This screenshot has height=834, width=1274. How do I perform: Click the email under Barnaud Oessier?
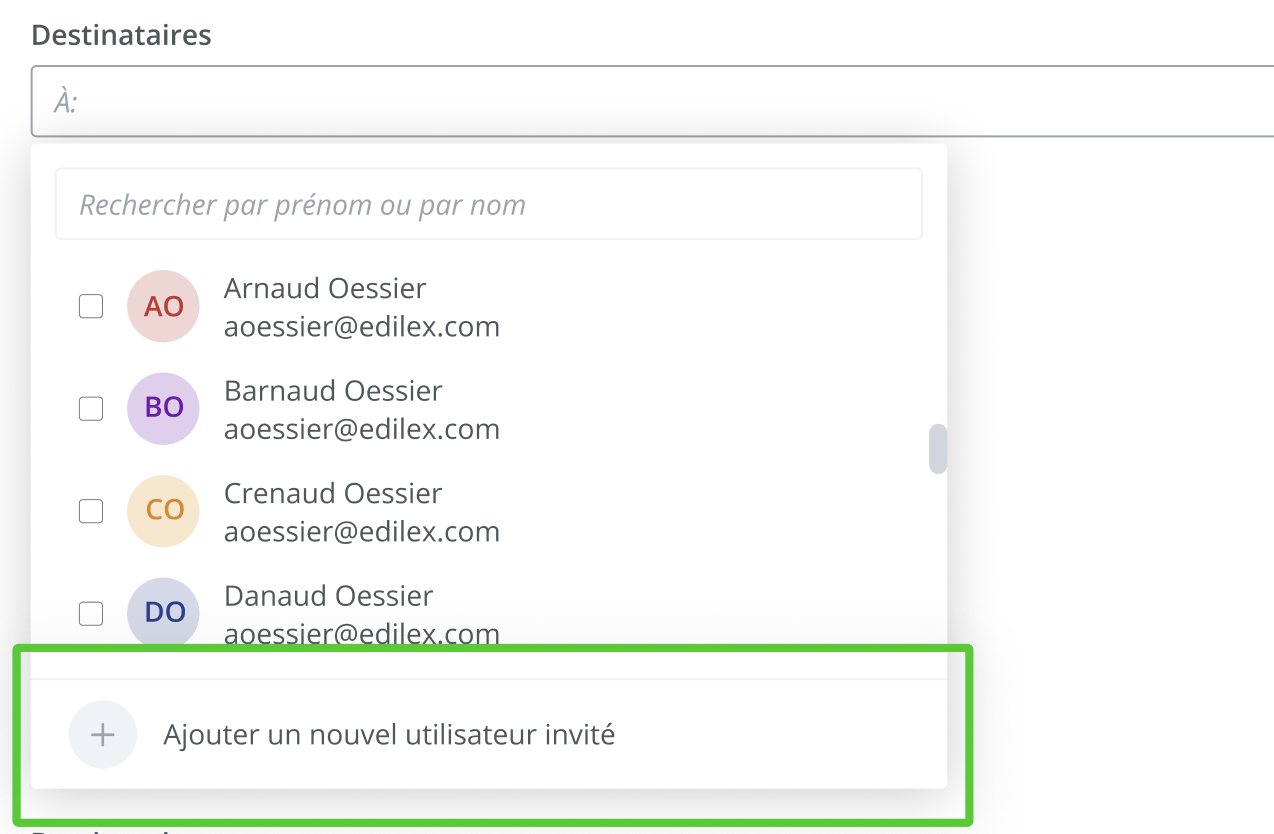point(362,429)
